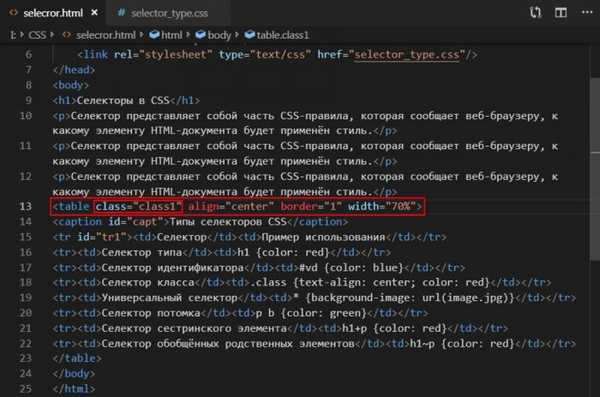Select table.class1 in the breadcrumb
Image resolution: width=600 pixels, height=397 pixels.
282,35
